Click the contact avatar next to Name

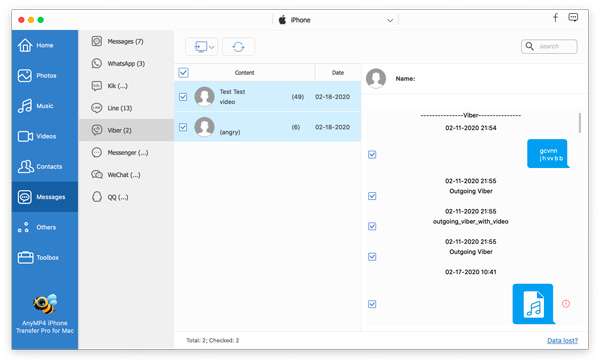[376, 78]
